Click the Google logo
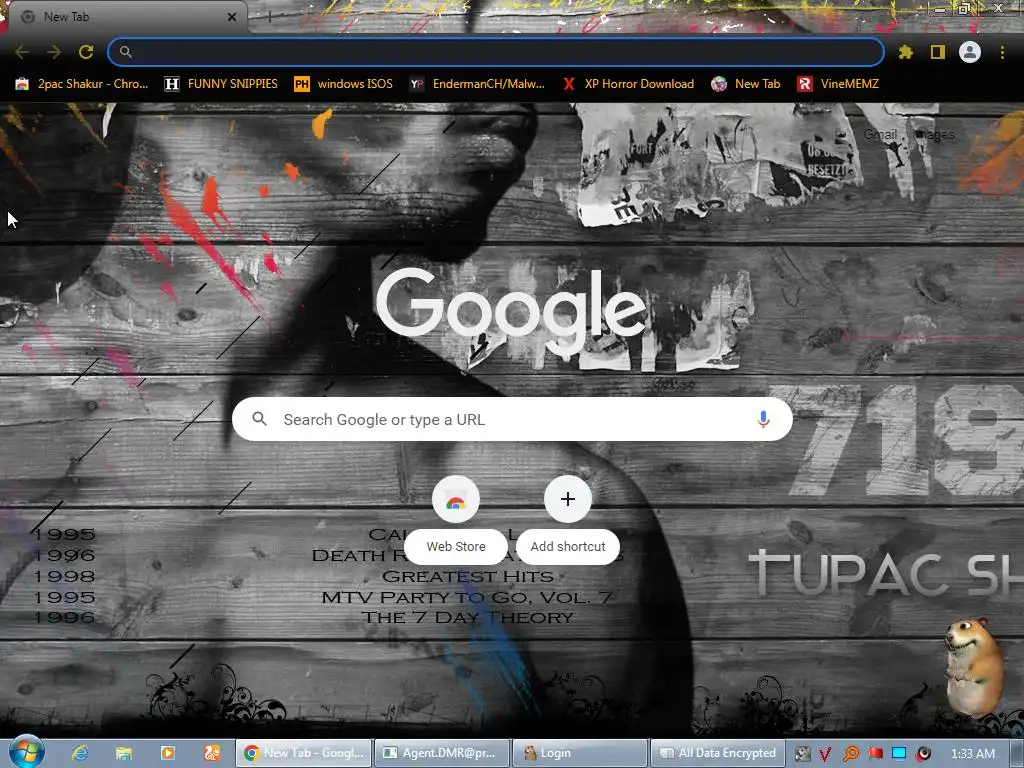1024x768 pixels. click(511, 312)
